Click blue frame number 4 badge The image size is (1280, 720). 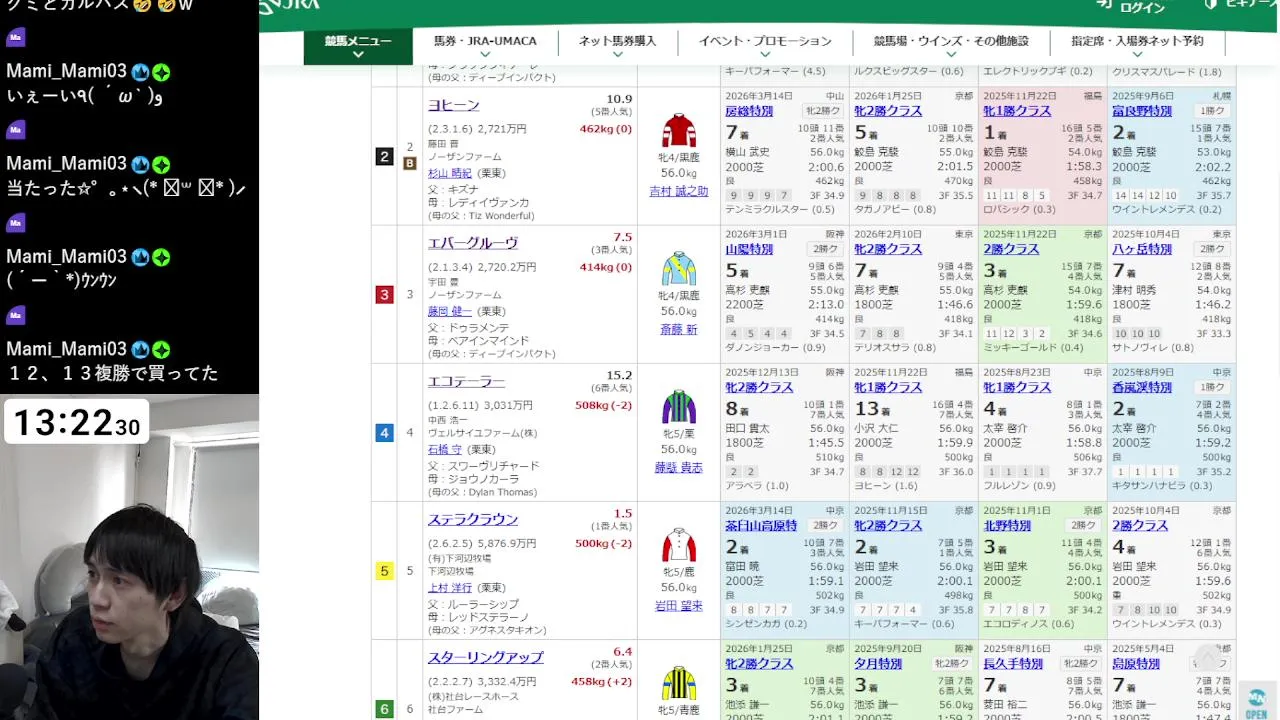click(x=384, y=433)
